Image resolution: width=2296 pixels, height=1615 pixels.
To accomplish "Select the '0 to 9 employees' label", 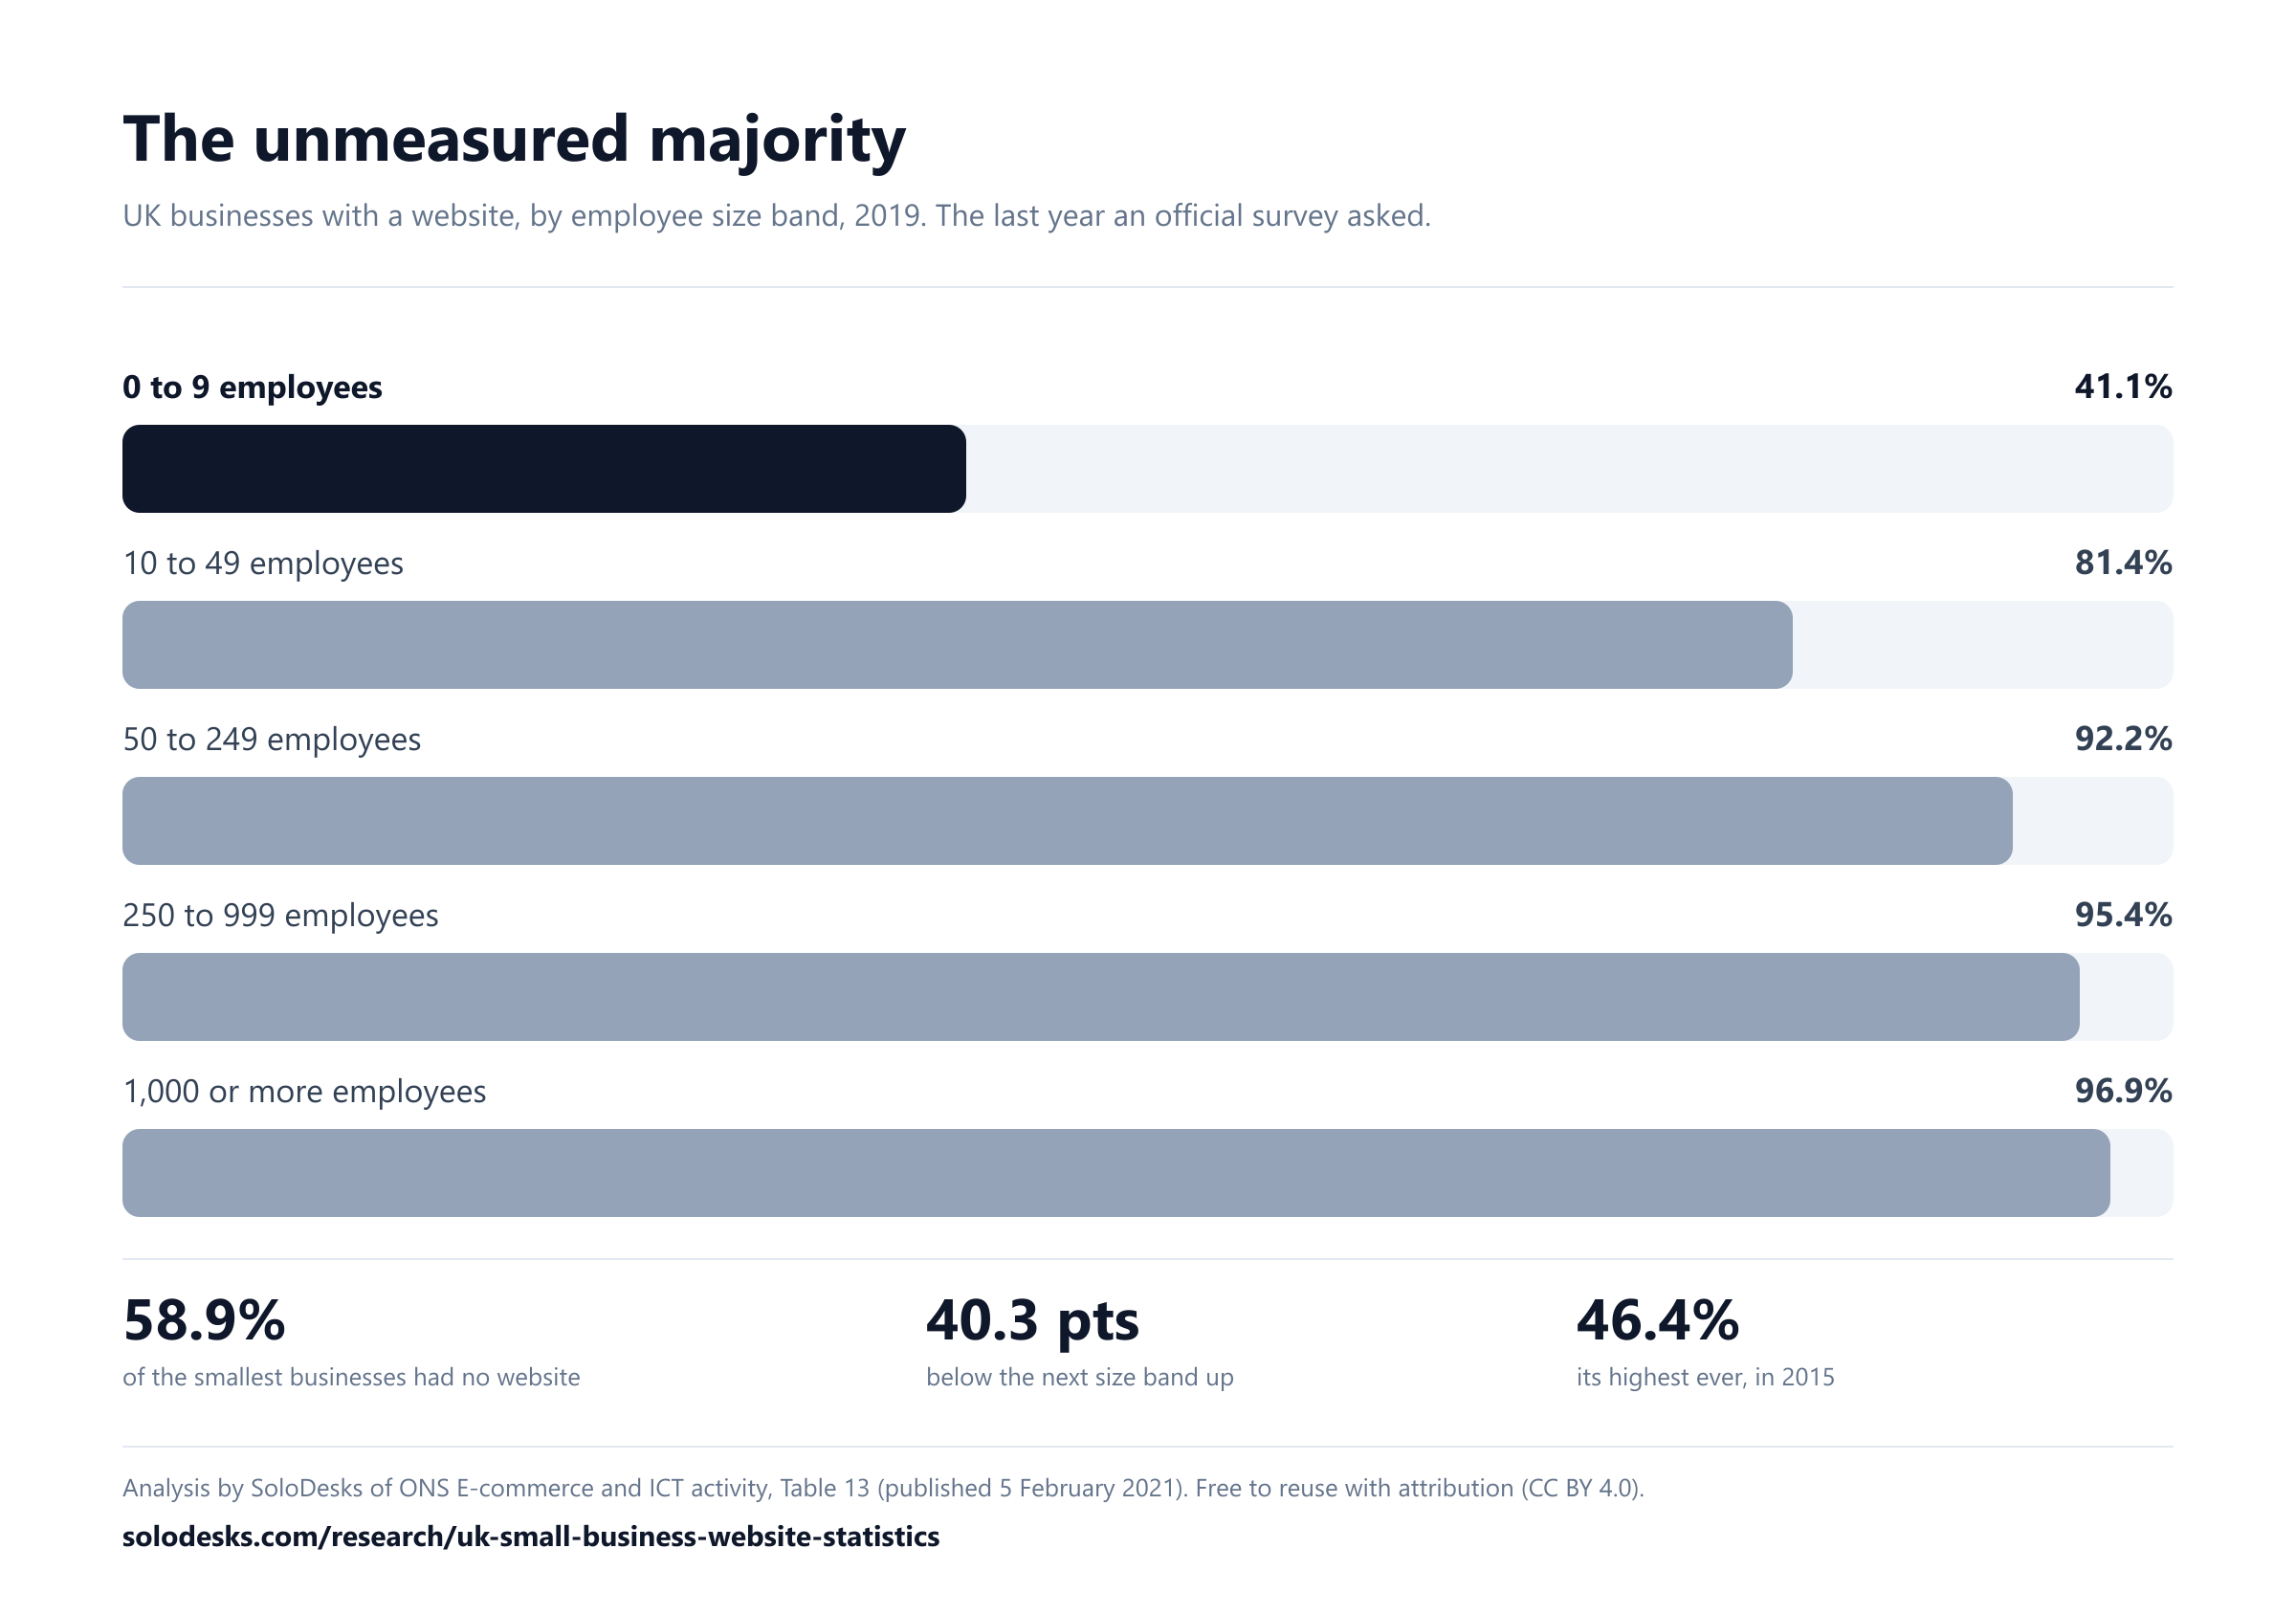I will (252, 387).
